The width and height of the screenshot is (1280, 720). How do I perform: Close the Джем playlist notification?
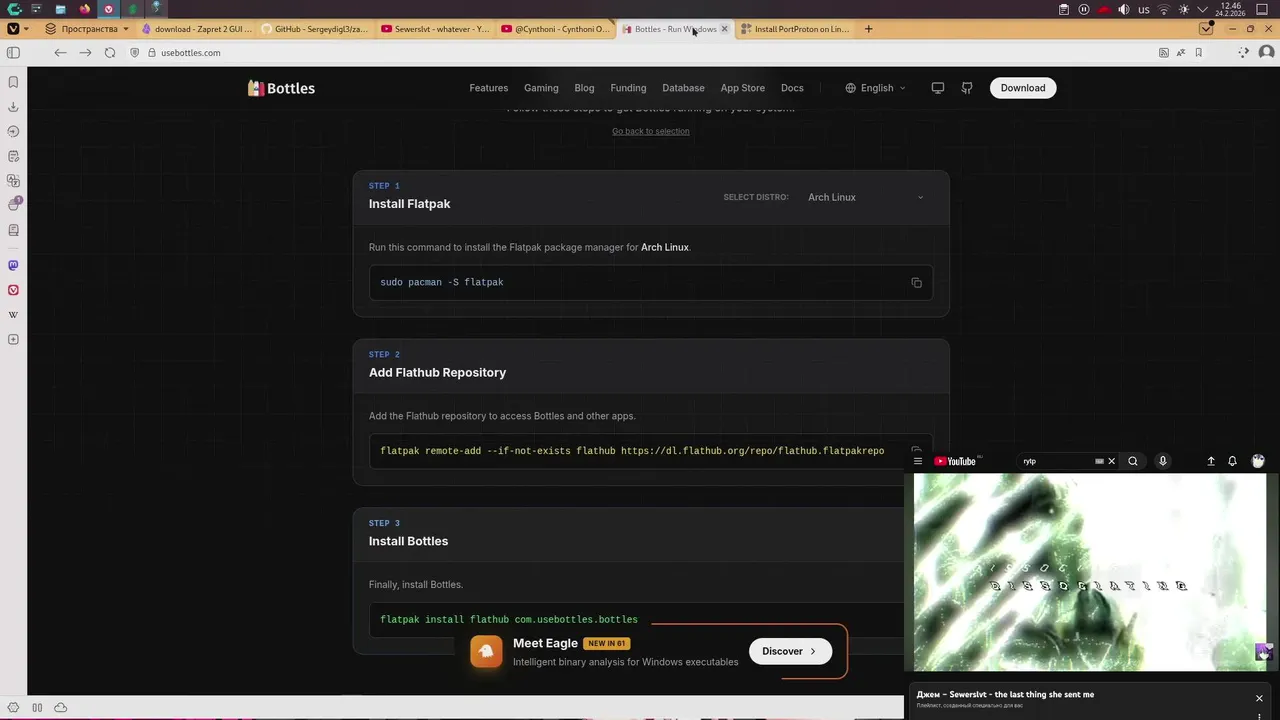[1259, 698]
